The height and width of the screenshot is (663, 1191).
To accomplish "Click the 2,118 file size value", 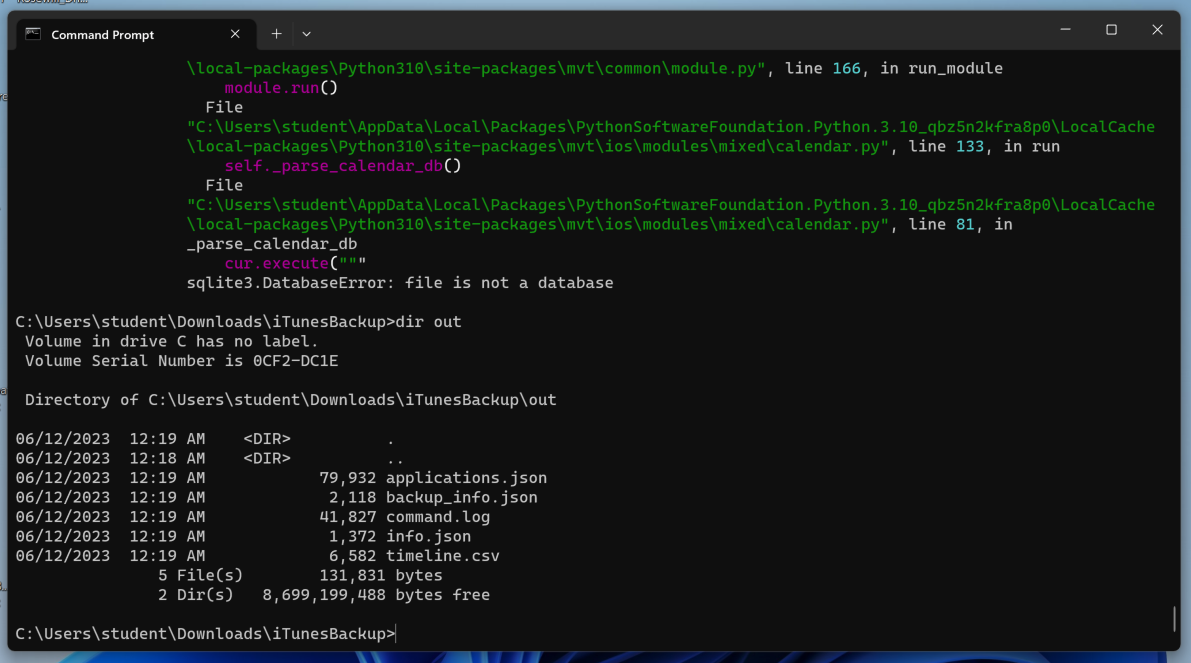I will click(x=352, y=497).
